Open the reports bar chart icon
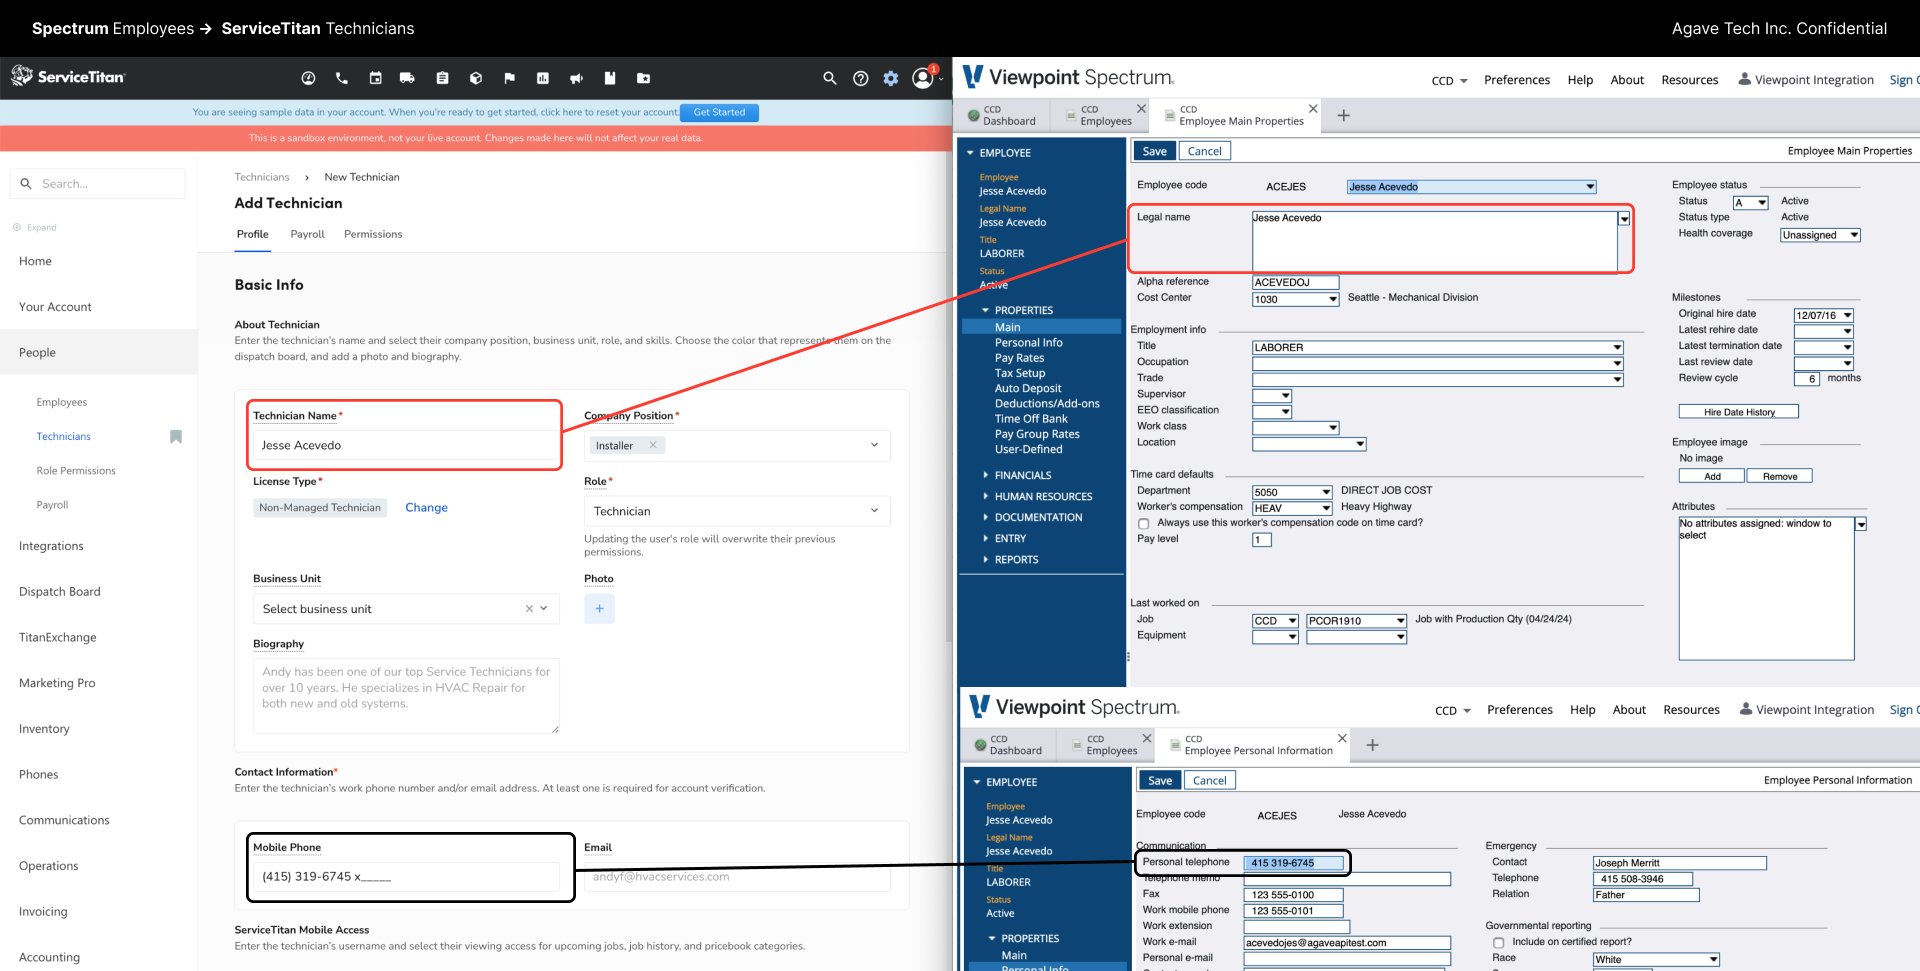This screenshot has width=1920, height=971. tap(543, 78)
